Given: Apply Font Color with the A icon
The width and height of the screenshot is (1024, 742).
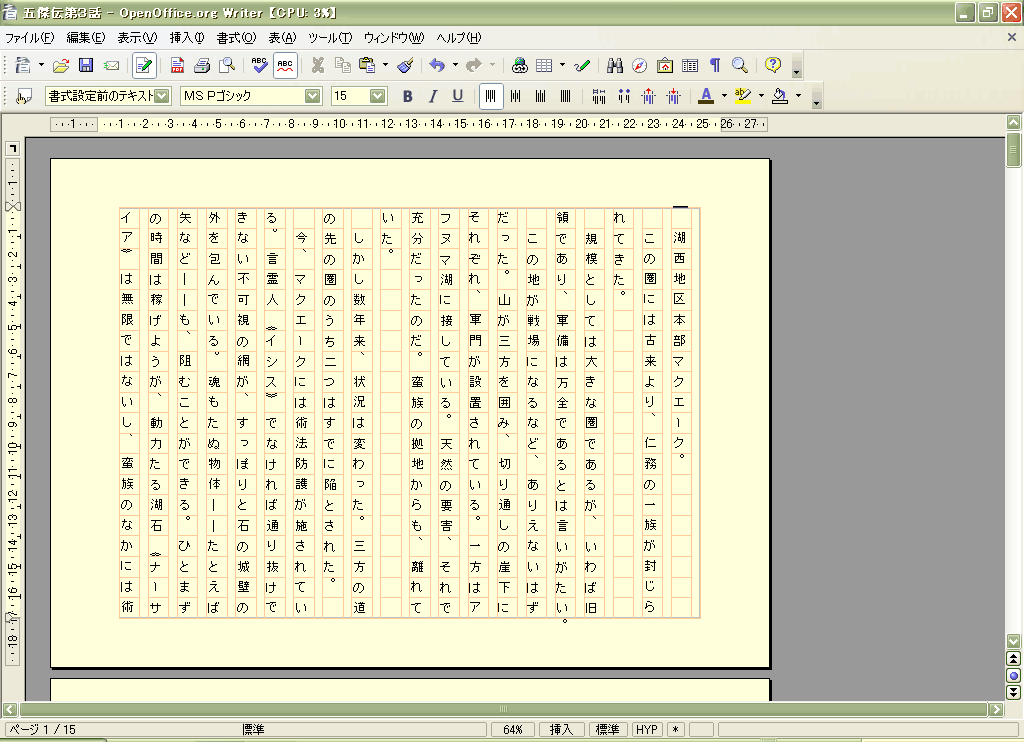Looking at the screenshot, I should [x=706, y=96].
